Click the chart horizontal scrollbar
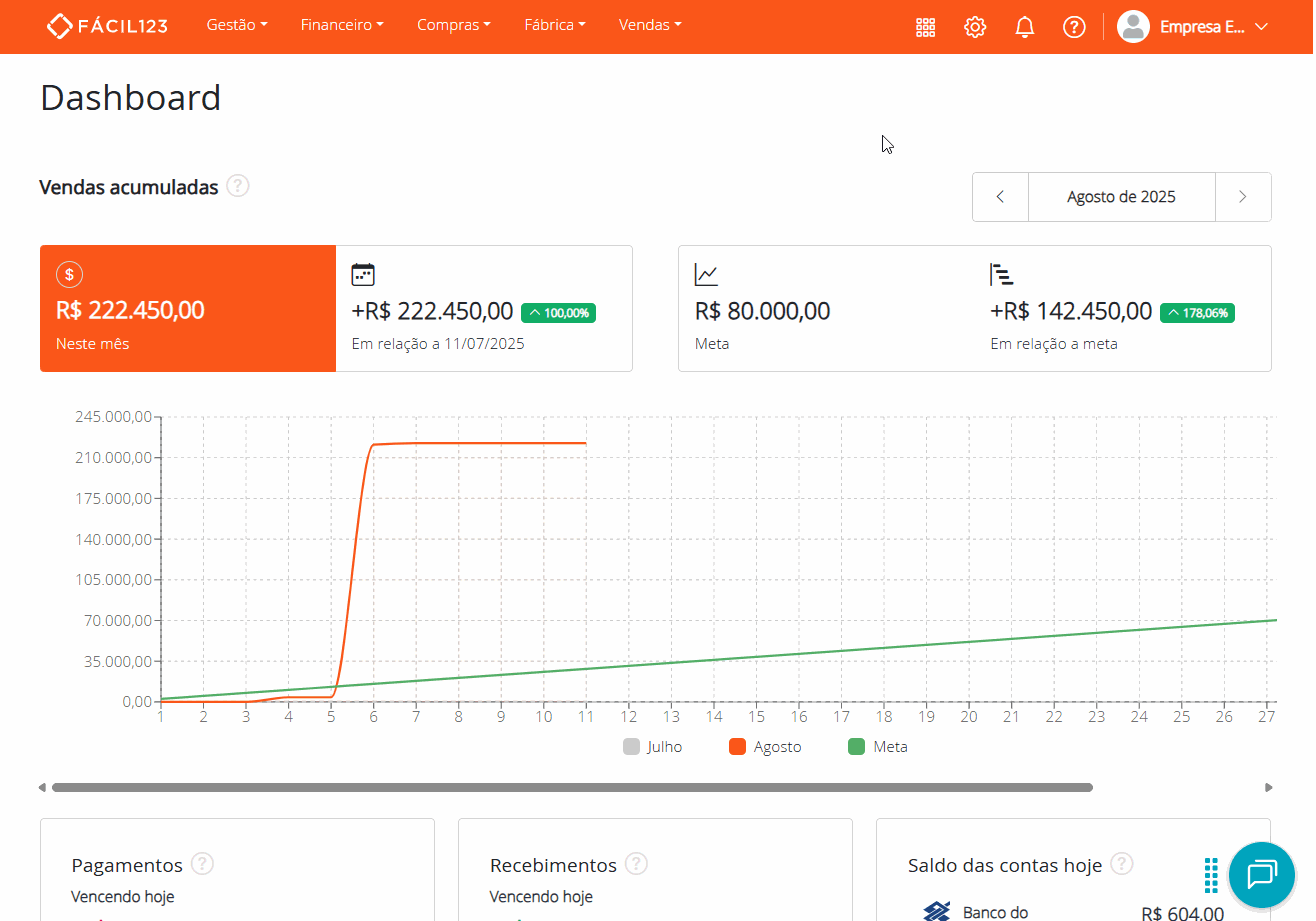The width and height of the screenshot is (1316, 921). pyautogui.click(x=572, y=788)
